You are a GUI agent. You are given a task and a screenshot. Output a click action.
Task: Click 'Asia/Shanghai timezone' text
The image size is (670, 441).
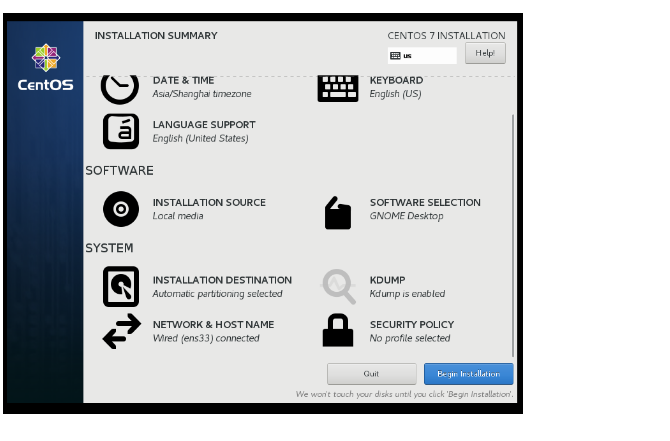pyautogui.click(x=202, y=94)
